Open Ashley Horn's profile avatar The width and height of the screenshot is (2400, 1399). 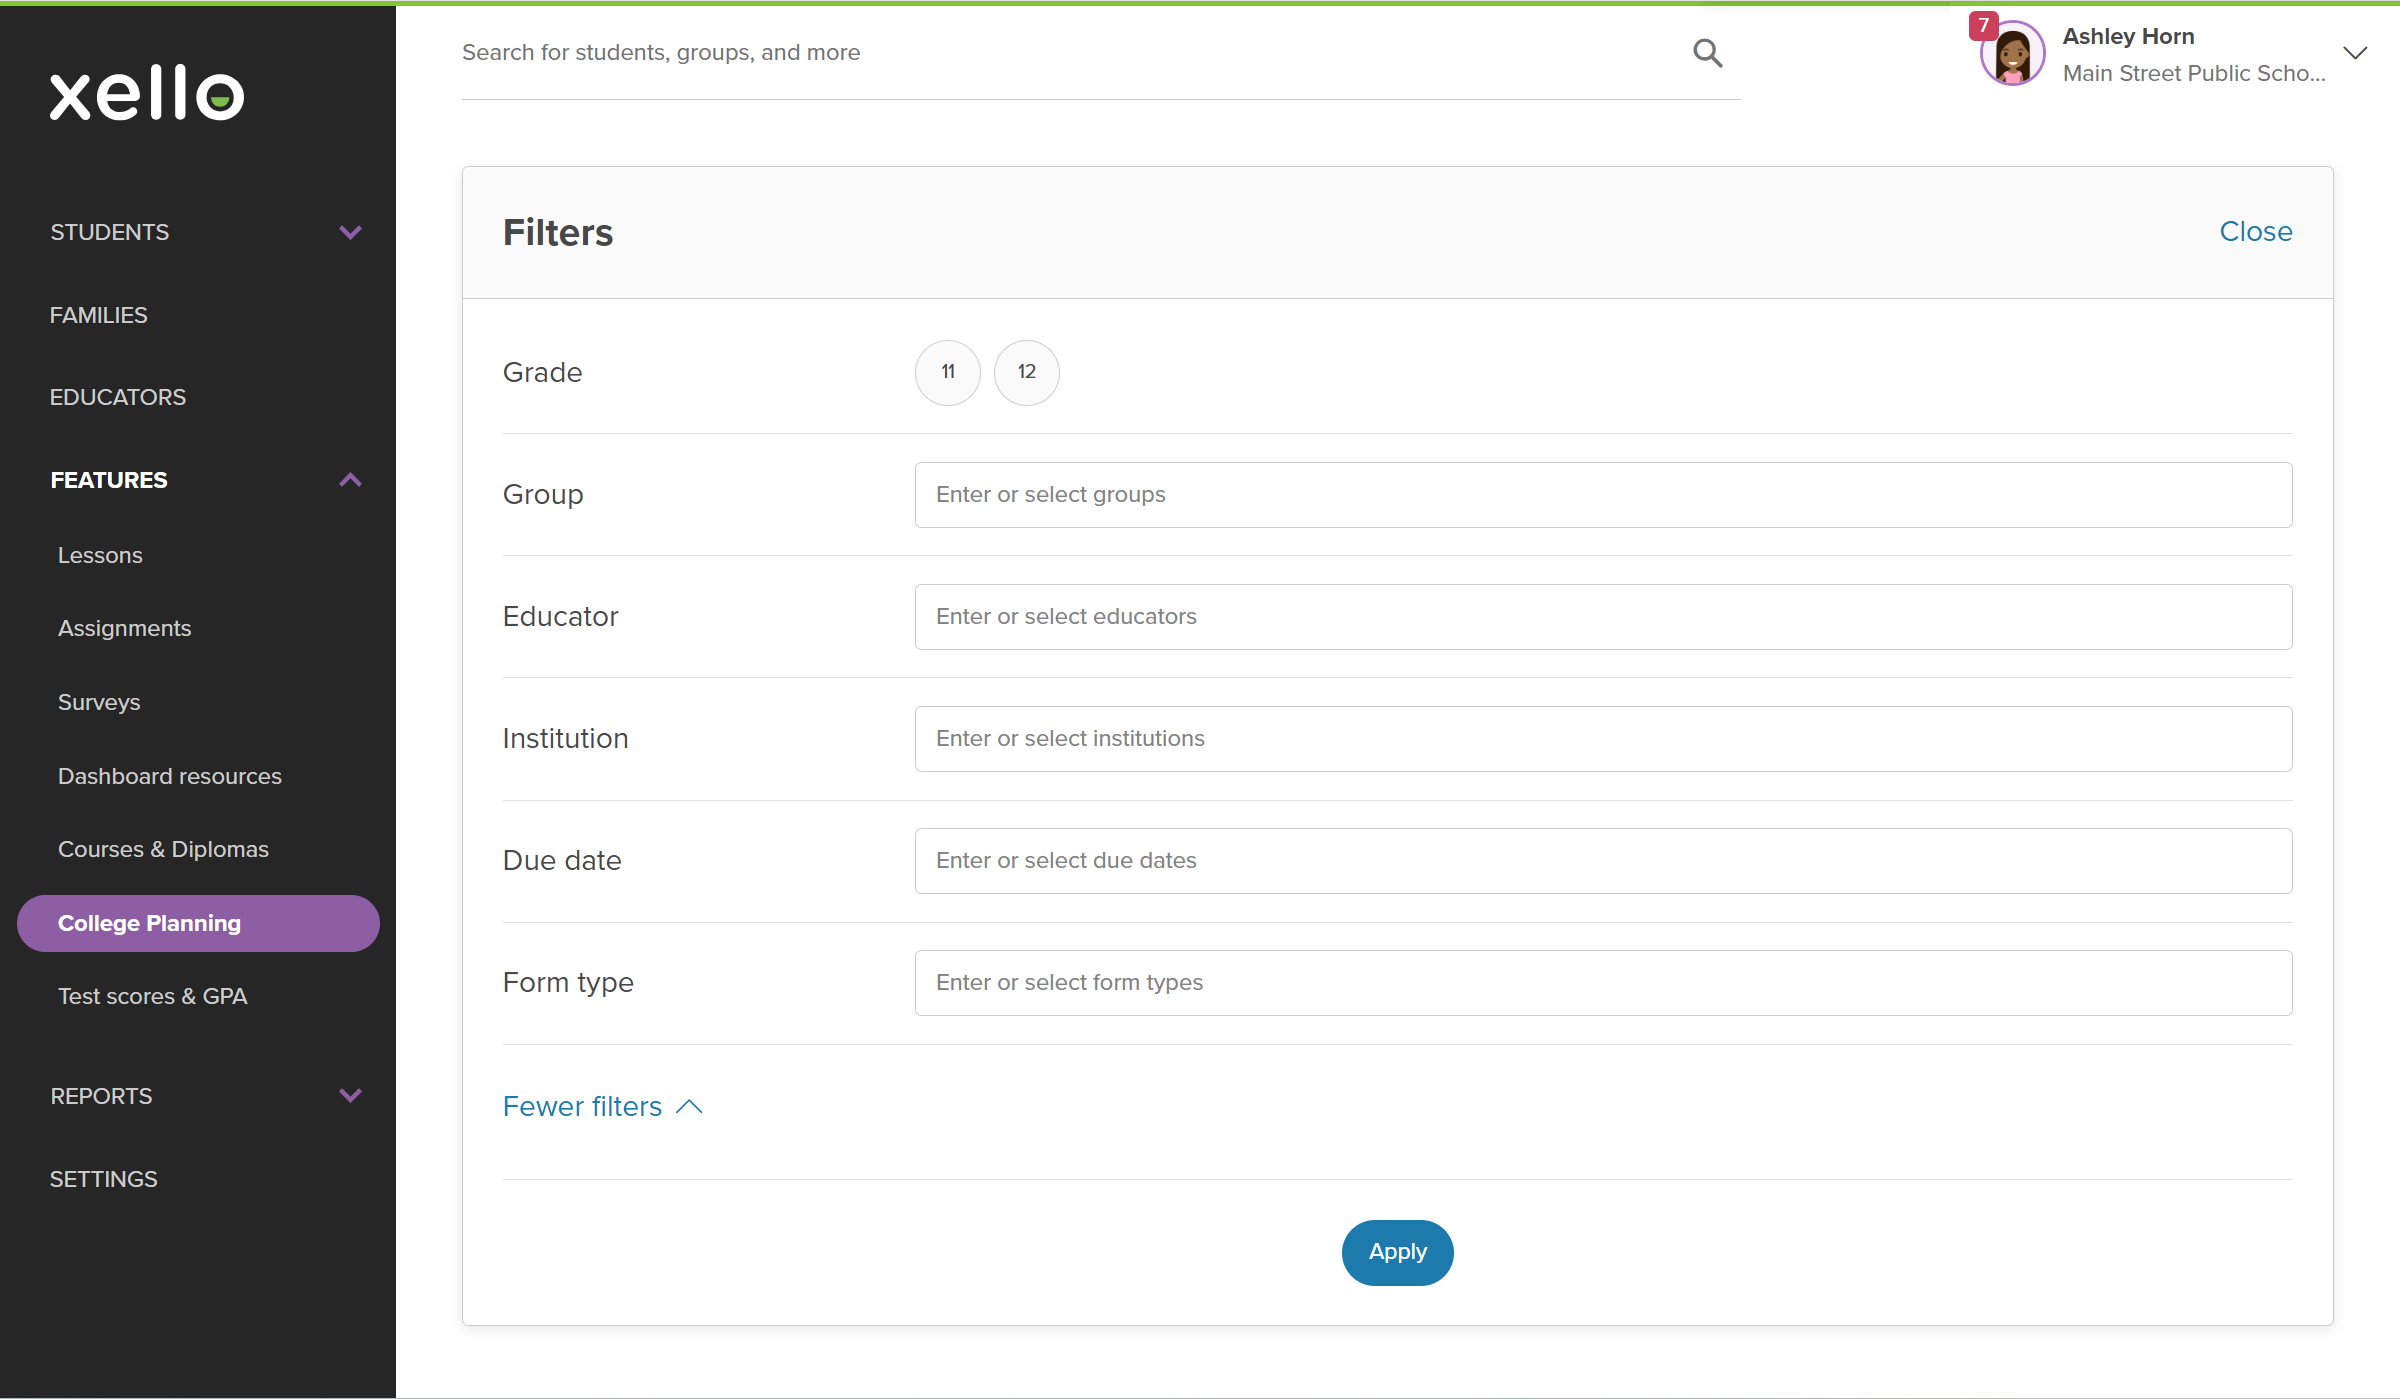pos(2012,54)
